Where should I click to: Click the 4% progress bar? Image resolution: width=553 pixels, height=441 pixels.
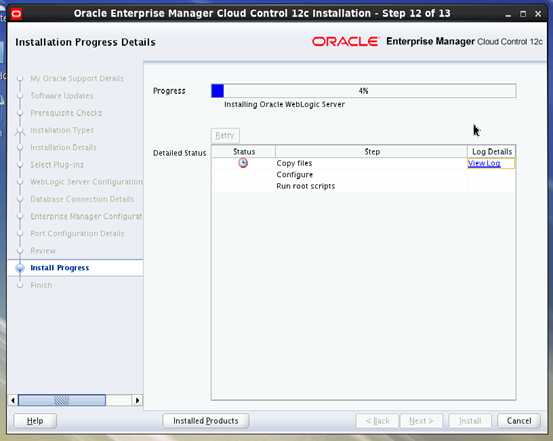tap(364, 91)
